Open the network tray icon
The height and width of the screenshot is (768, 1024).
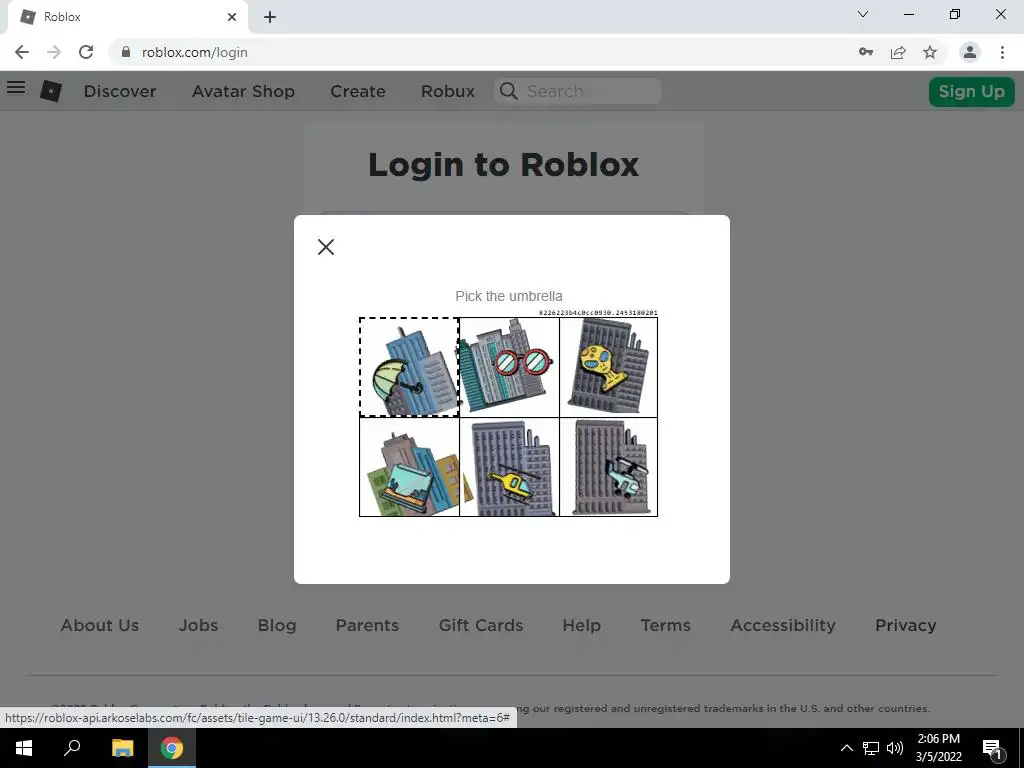pyautogui.click(x=871, y=748)
